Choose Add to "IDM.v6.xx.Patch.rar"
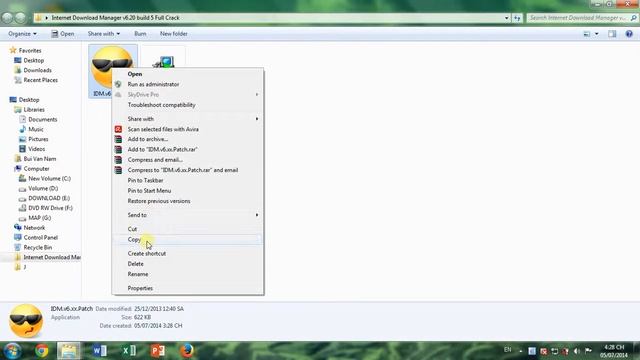The image size is (640, 360). click(x=187, y=149)
